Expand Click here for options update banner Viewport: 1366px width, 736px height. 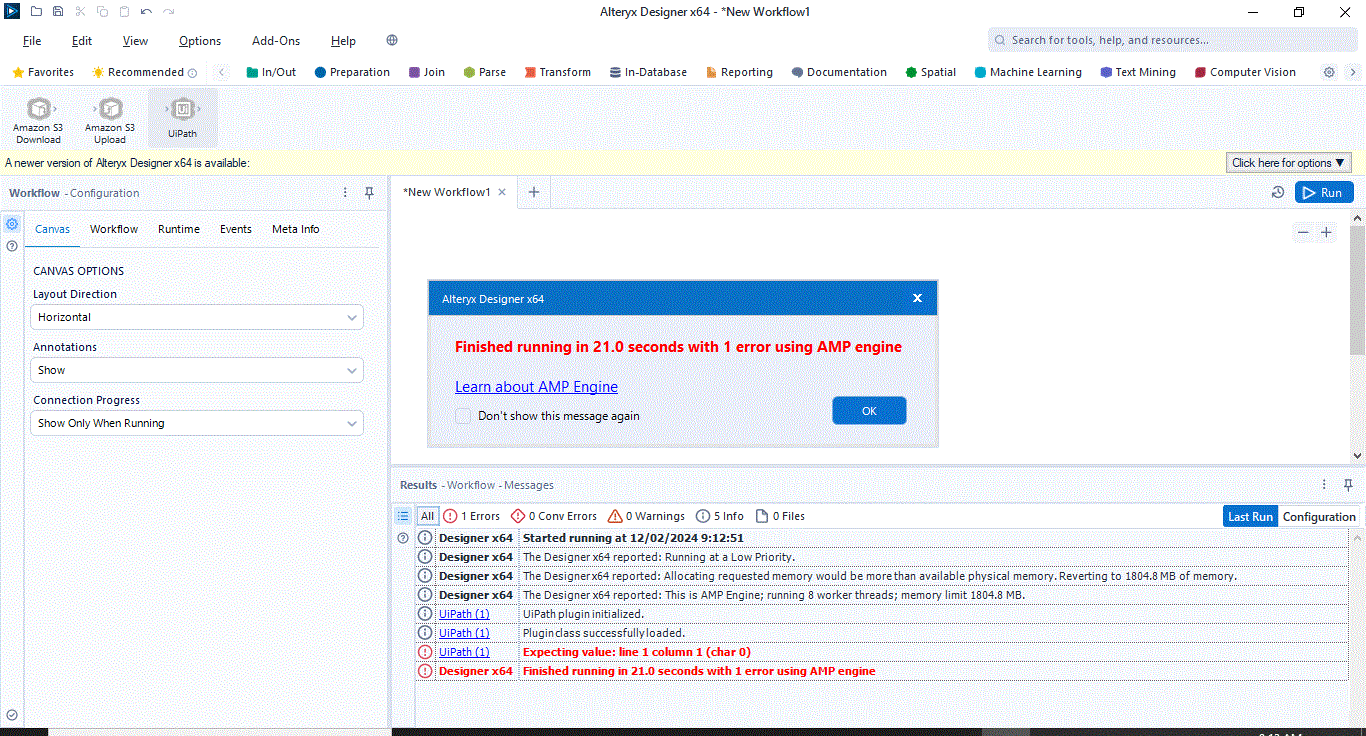click(1288, 162)
